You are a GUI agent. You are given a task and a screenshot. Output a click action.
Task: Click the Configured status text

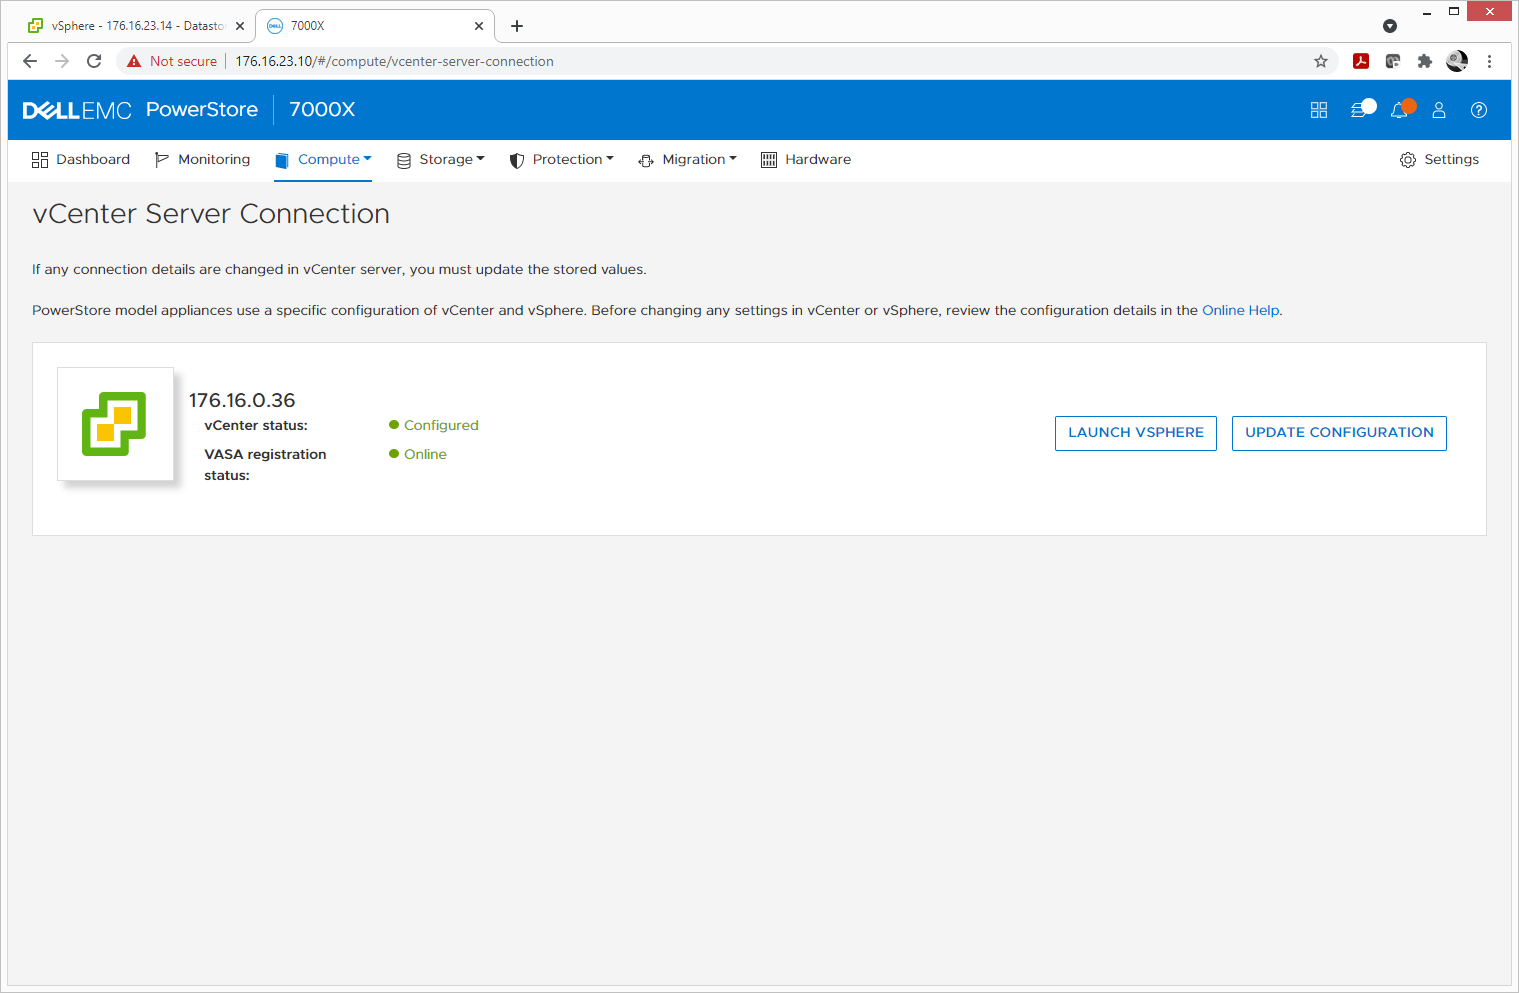441,426
